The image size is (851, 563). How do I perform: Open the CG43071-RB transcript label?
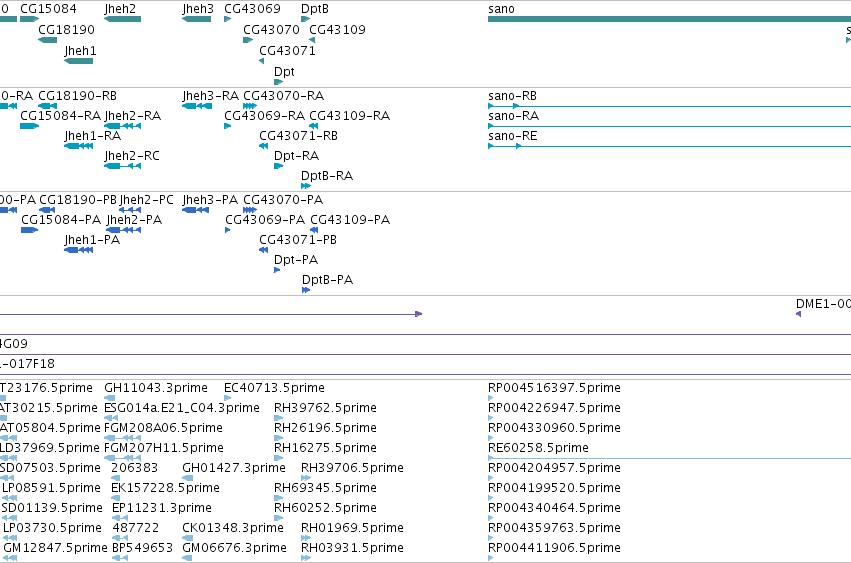[x=299, y=136]
